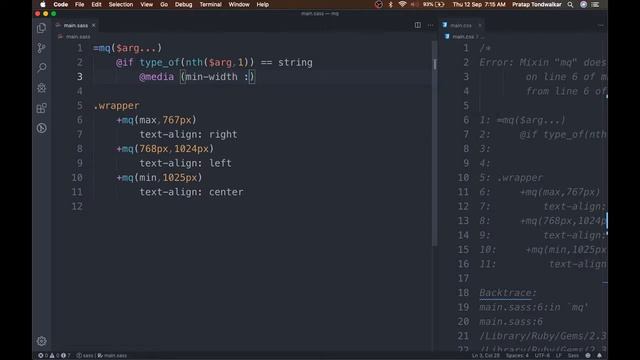The width and height of the screenshot is (640, 360).
Task: Open Spotlight search in menu bar
Action: tap(570, 4)
